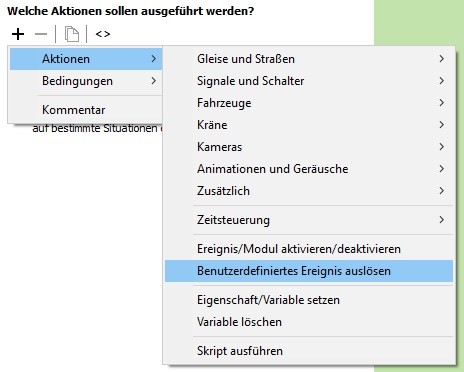
Task: Open the Zusätzlich submenu
Action: tap(309, 191)
